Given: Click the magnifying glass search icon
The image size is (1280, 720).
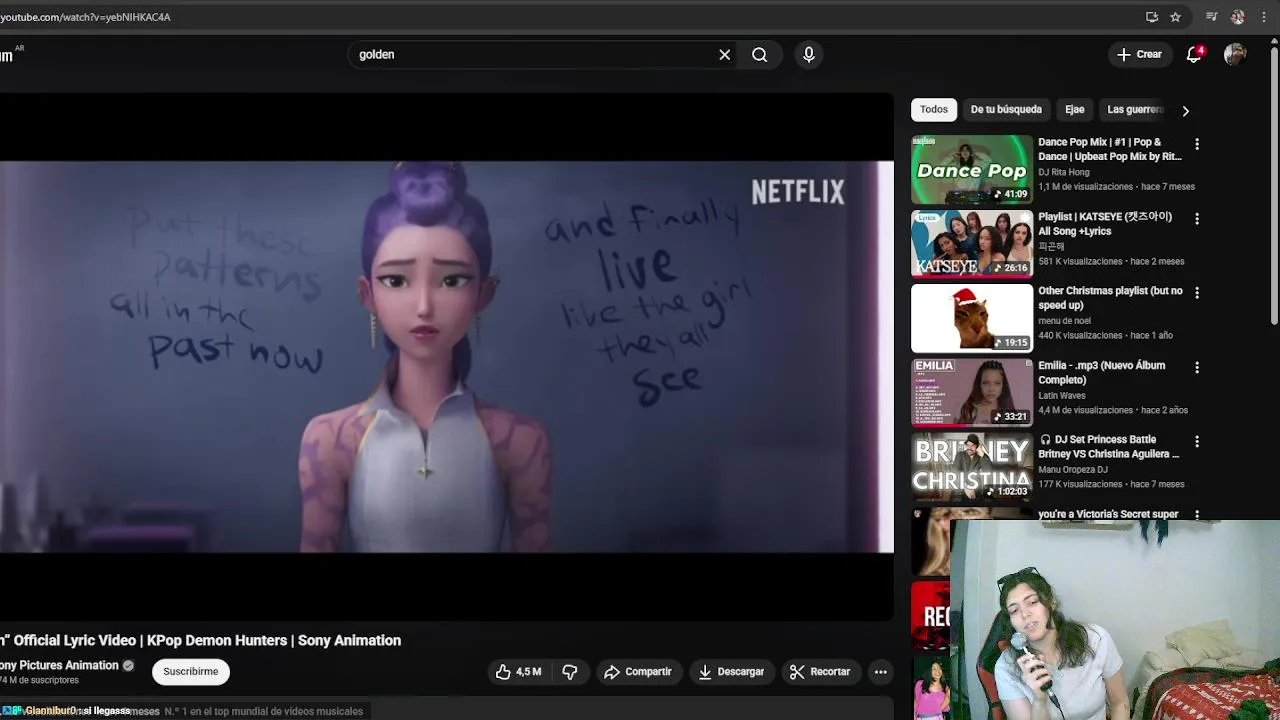Looking at the screenshot, I should pos(760,55).
